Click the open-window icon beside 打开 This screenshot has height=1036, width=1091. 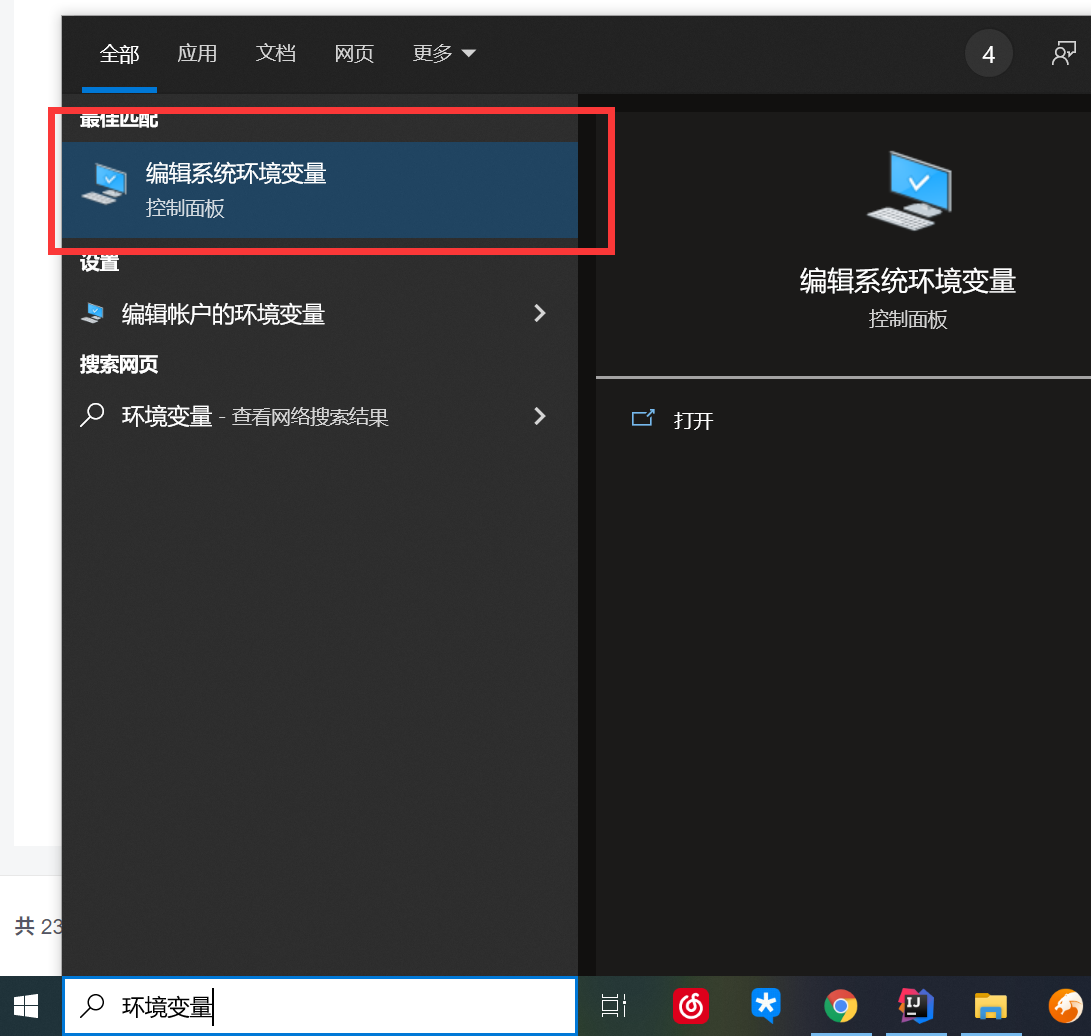643,418
